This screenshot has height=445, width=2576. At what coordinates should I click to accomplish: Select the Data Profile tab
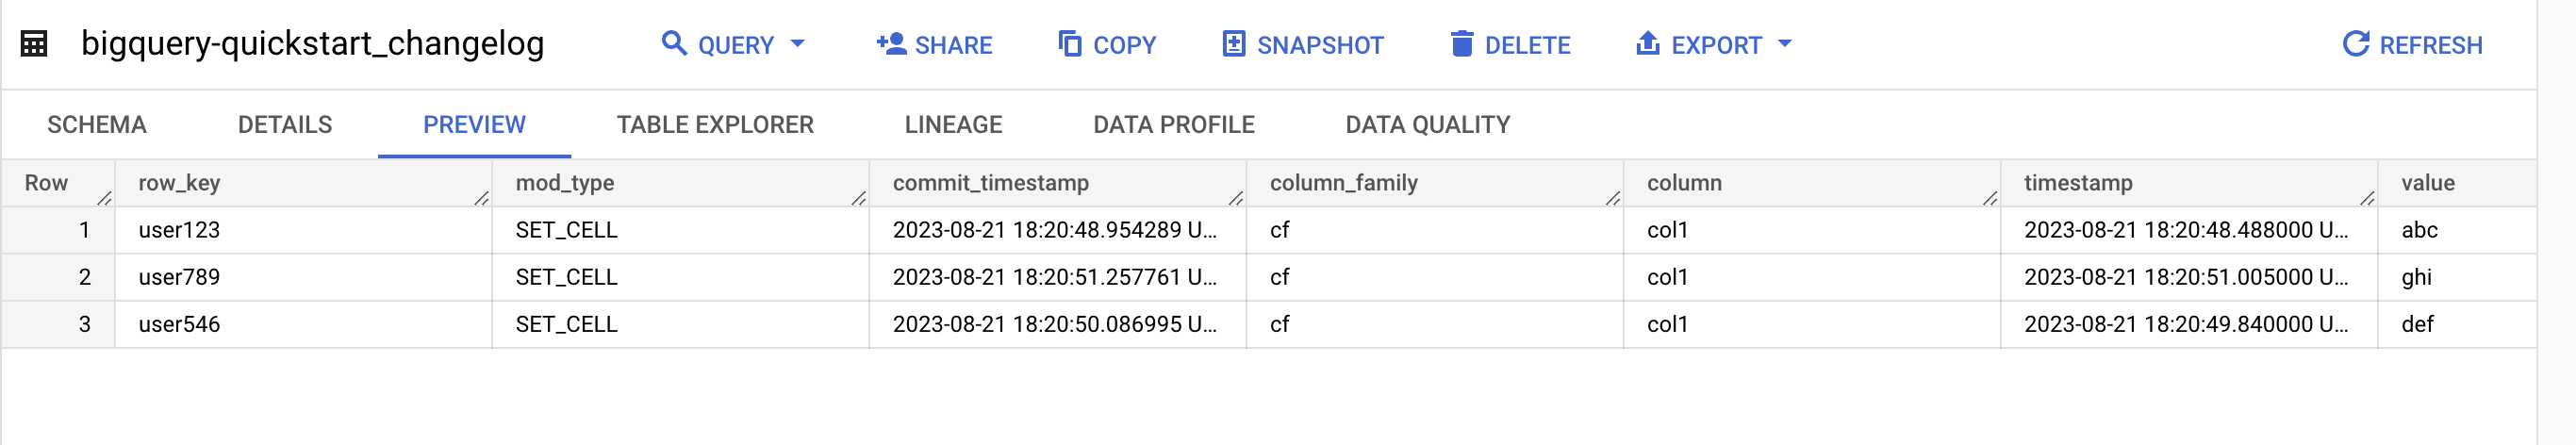tap(1173, 125)
